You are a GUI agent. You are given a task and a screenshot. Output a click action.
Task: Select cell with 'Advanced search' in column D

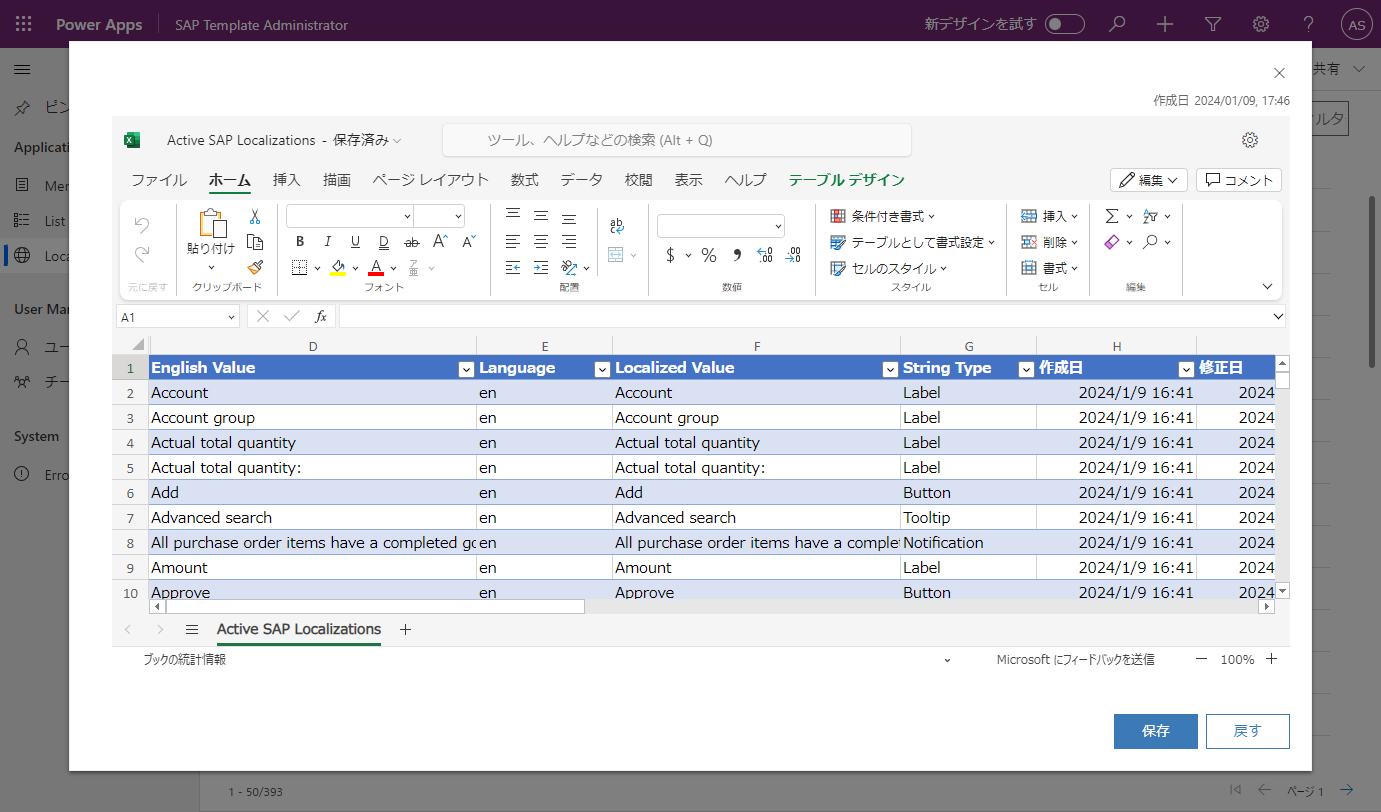[313, 517]
